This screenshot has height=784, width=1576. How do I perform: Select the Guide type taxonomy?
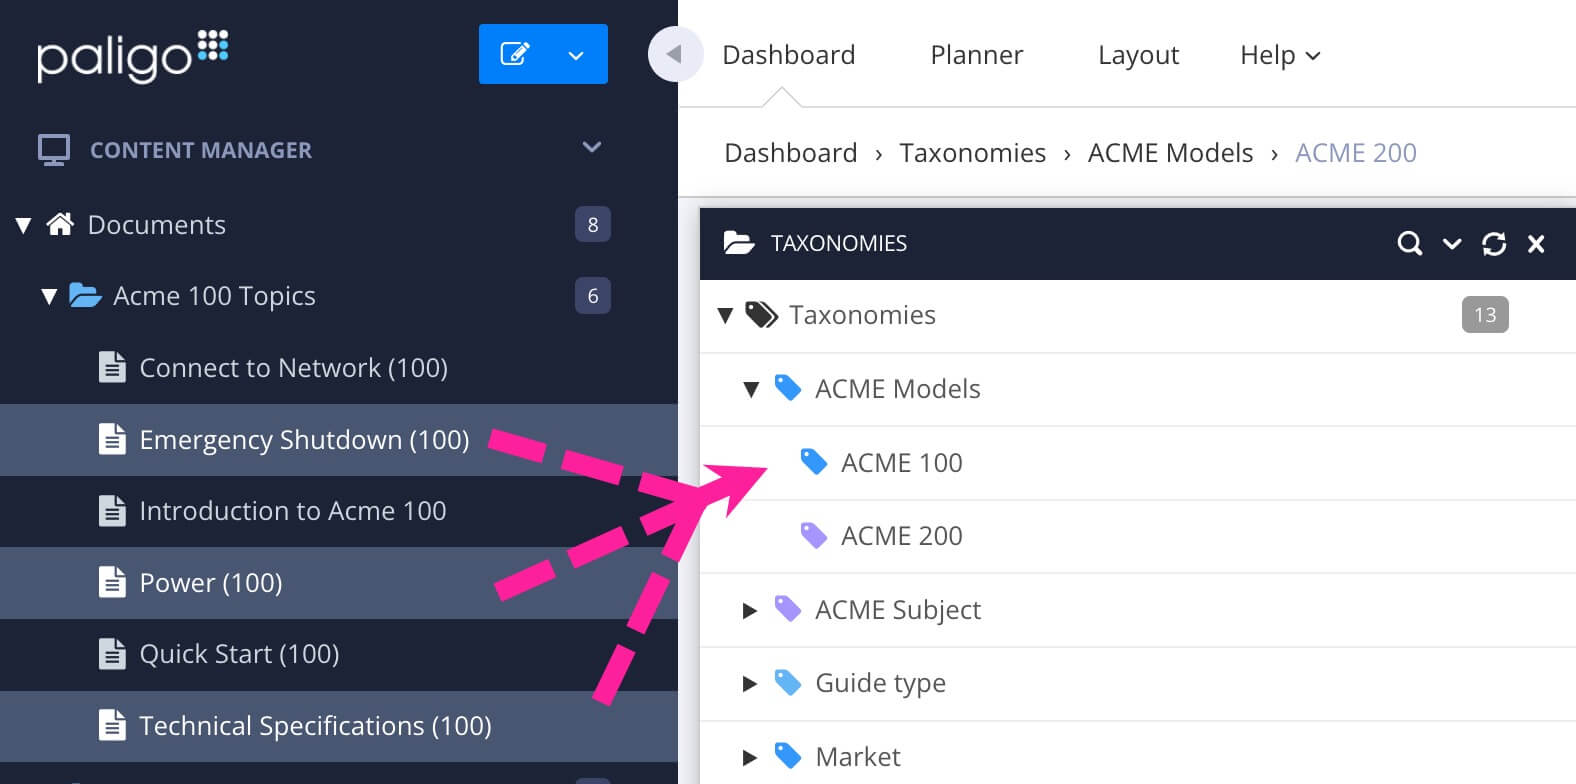tap(880, 684)
